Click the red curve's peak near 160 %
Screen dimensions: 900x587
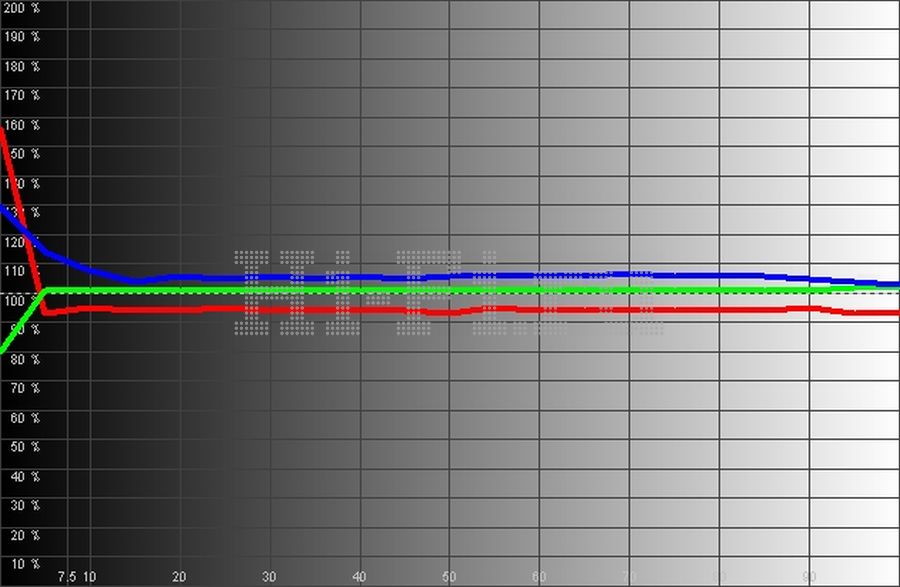(3, 127)
